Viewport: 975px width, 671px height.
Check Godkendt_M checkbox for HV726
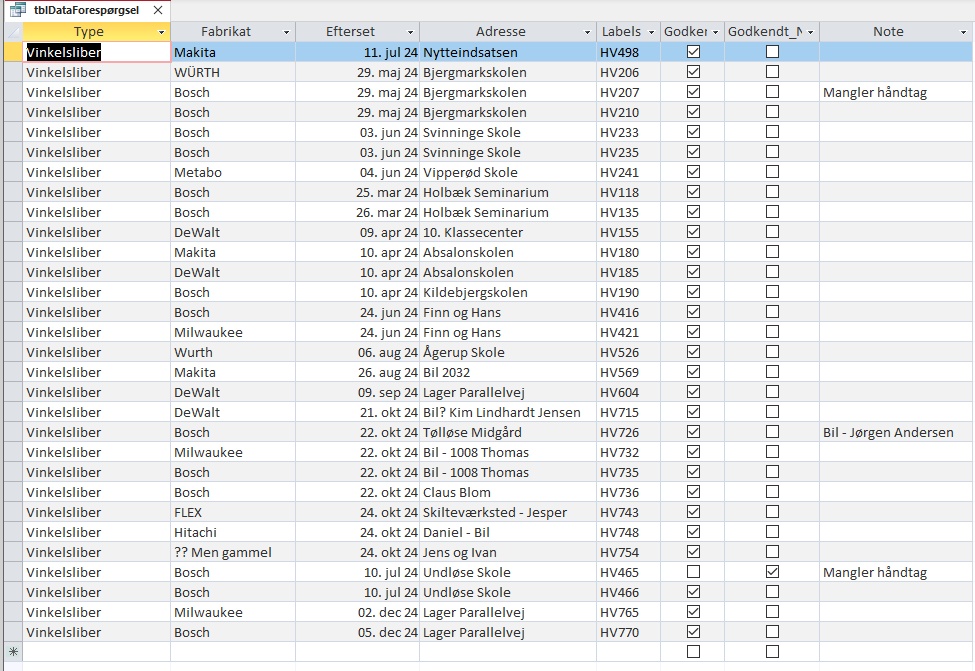coord(772,432)
